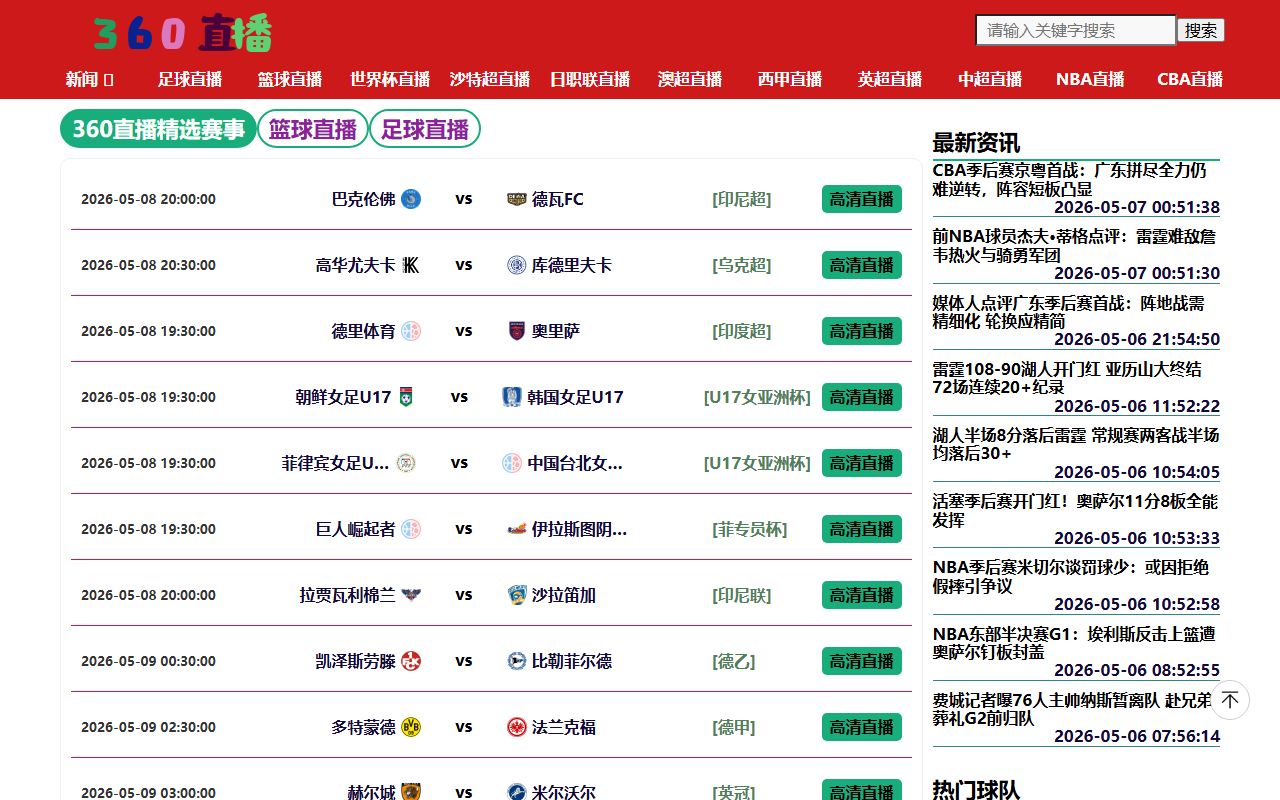Go to 日职联直播 nav item
Viewport: 1280px width, 800px height.
[590, 79]
